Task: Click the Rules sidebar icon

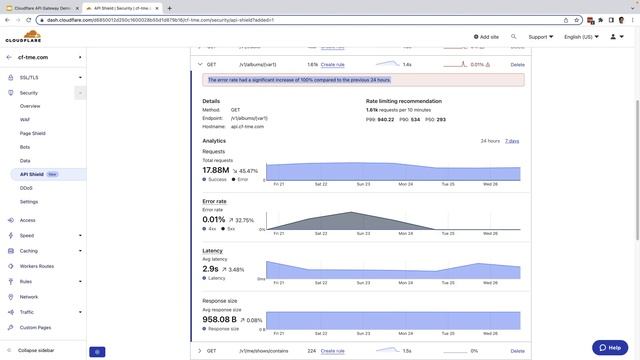Action: pos(11,282)
